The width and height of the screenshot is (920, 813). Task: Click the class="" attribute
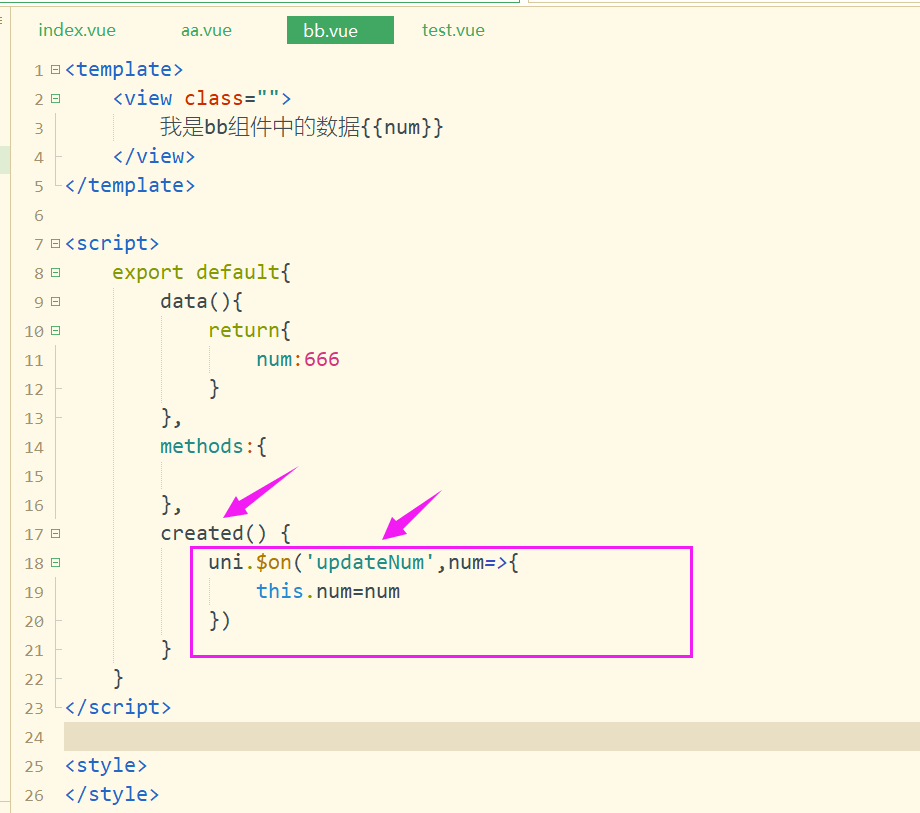[x=232, y=98]
